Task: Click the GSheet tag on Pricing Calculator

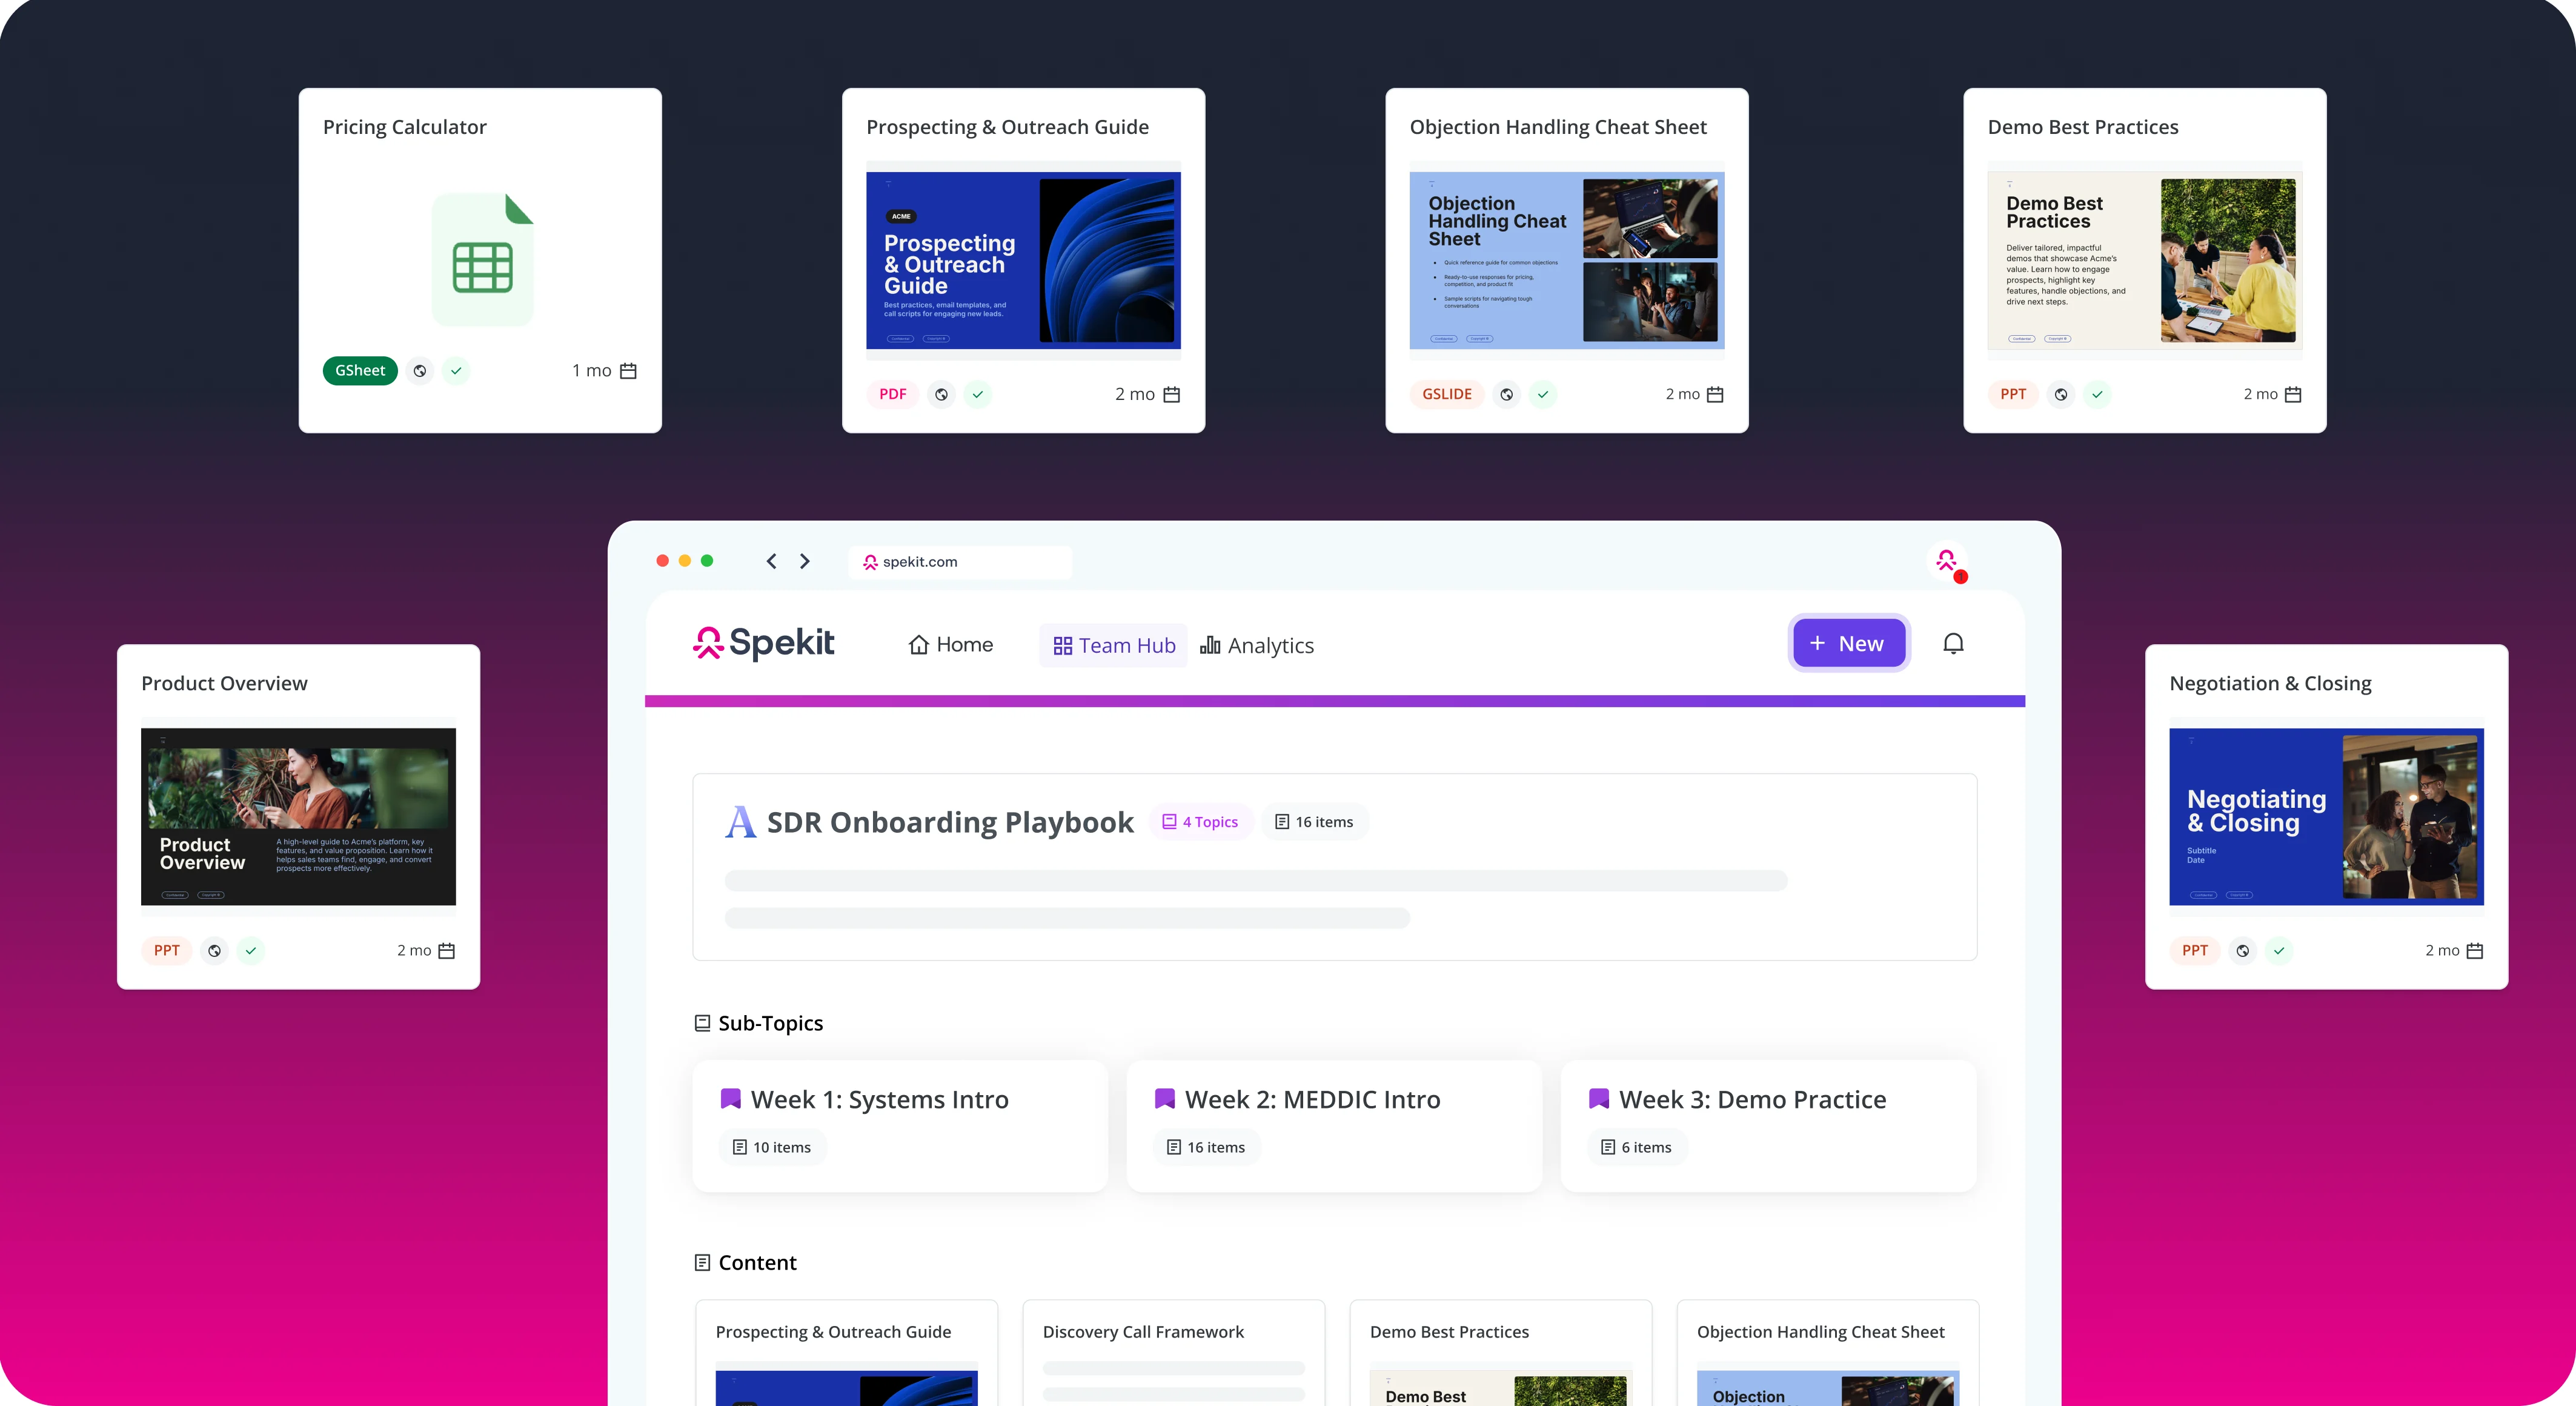Action: coord(360,371)
